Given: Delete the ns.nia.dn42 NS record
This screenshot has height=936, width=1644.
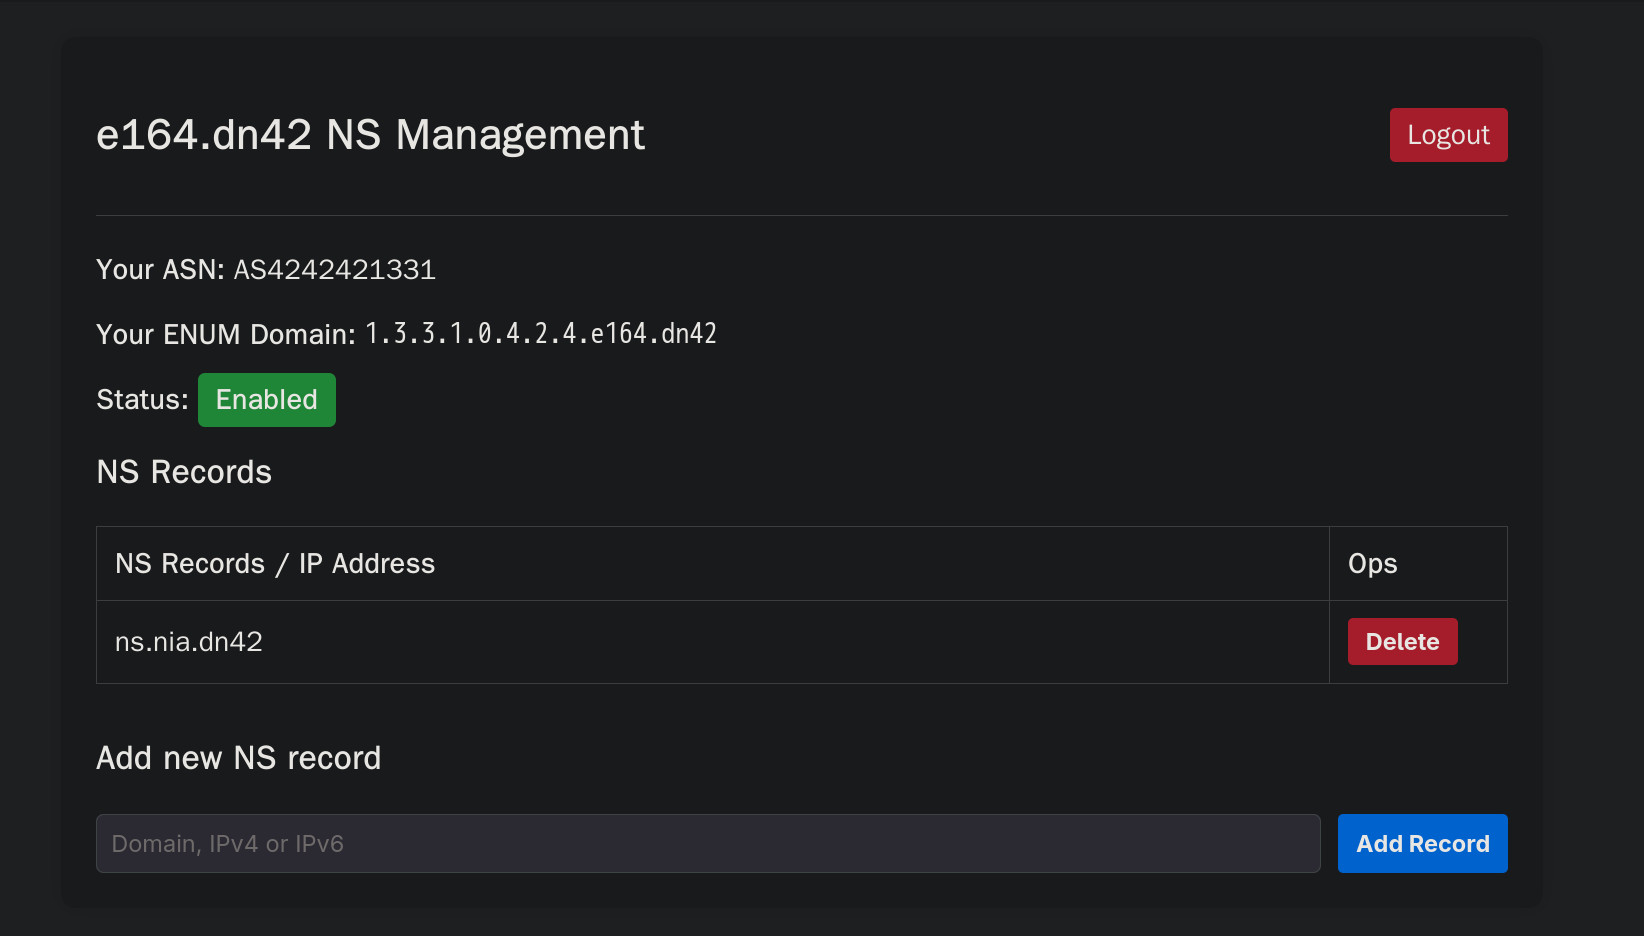Looking at the screenshot, I should tap(1402, 642).
